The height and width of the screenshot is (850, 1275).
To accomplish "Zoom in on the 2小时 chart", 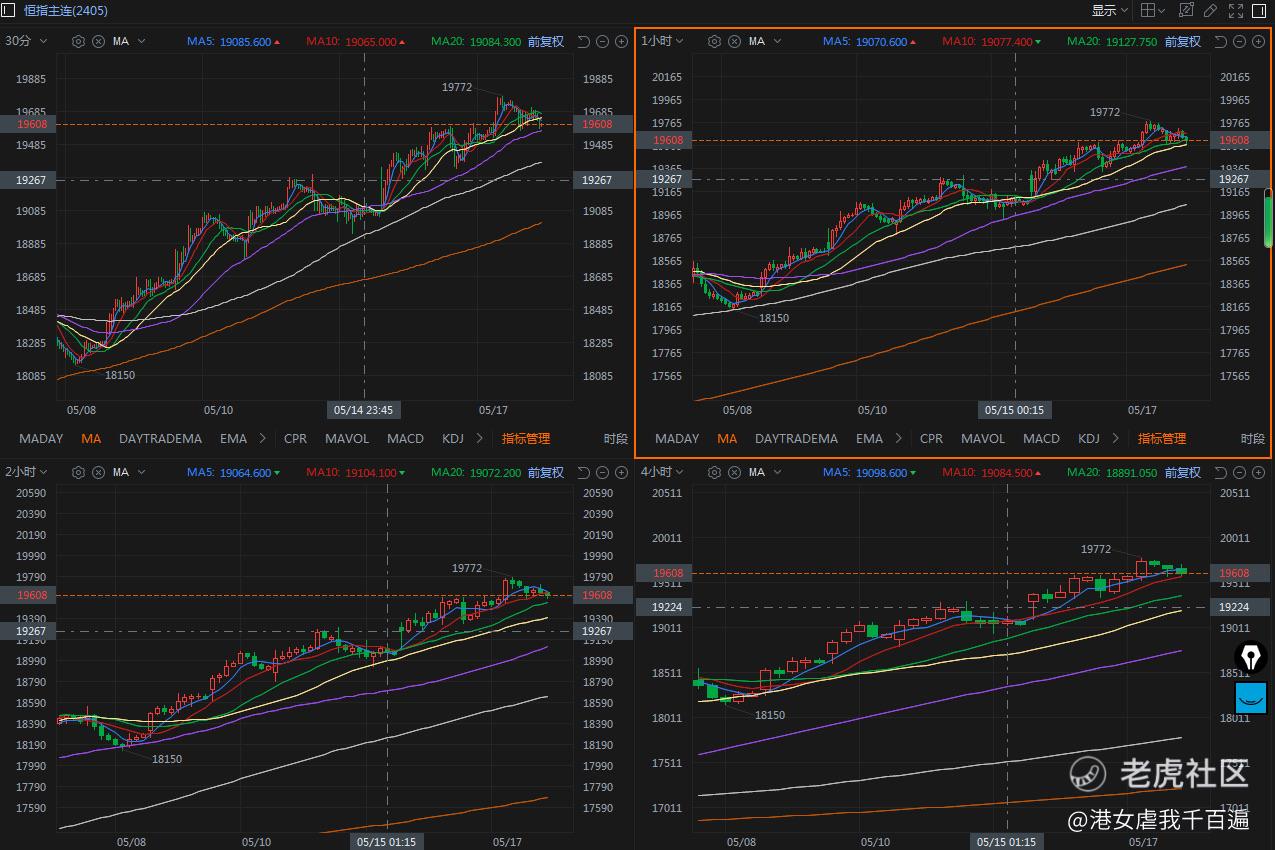I will tap(621, 472).
